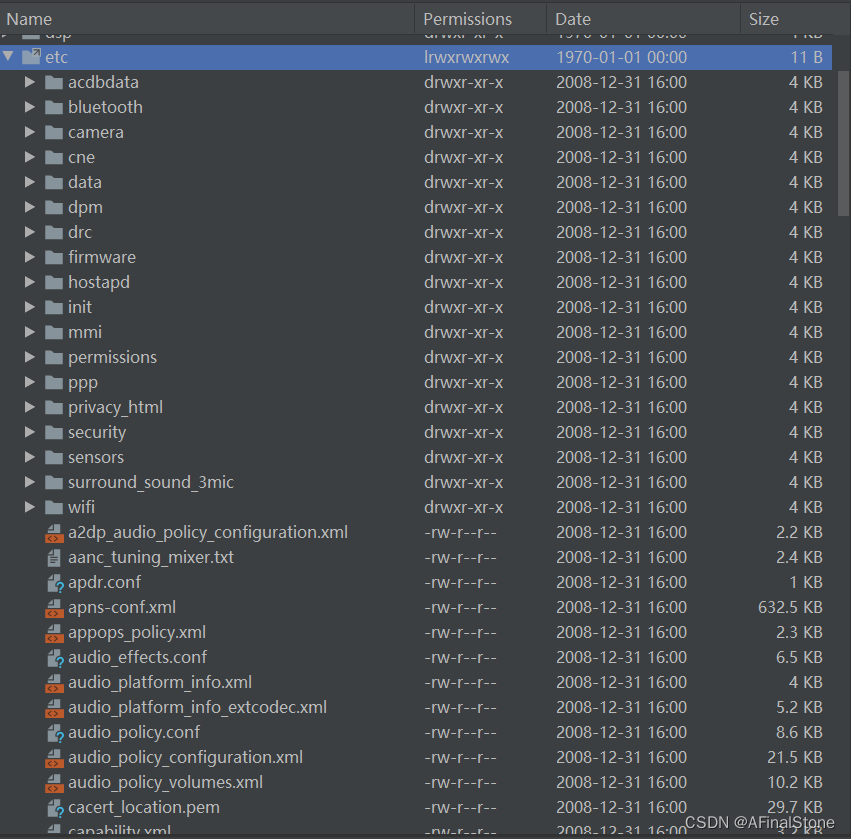Click the 1970-01-01 00:00 date of etc
Image resolution: width=851 pixels, height=839 pixels.
pyautogui.click(x=621, y=57)
